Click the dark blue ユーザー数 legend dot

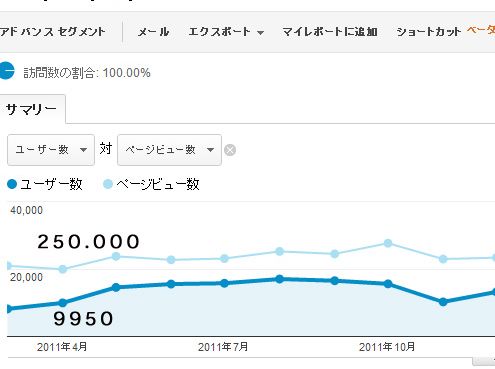click(x=12, y=184)
